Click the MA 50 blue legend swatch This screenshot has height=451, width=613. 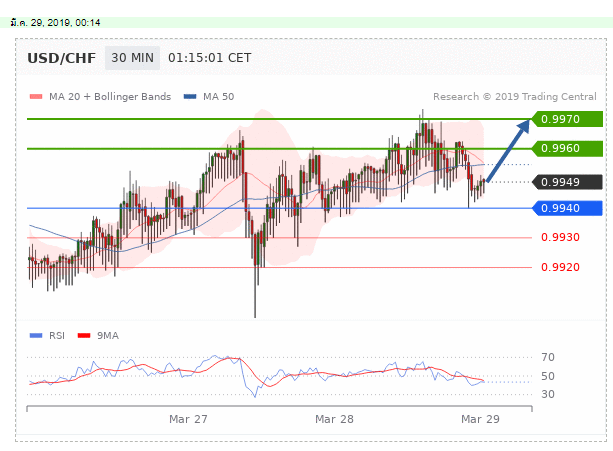(x=190, y=97)
